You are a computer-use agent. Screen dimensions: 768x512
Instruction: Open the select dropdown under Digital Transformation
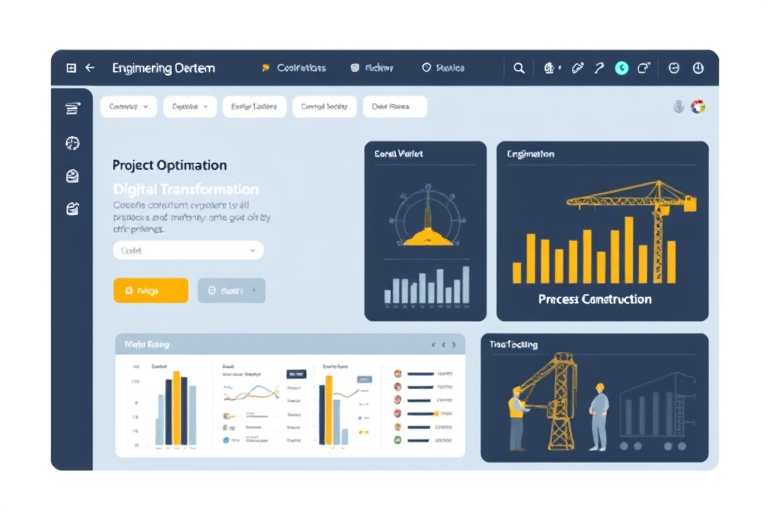click(x=189, y=250)
